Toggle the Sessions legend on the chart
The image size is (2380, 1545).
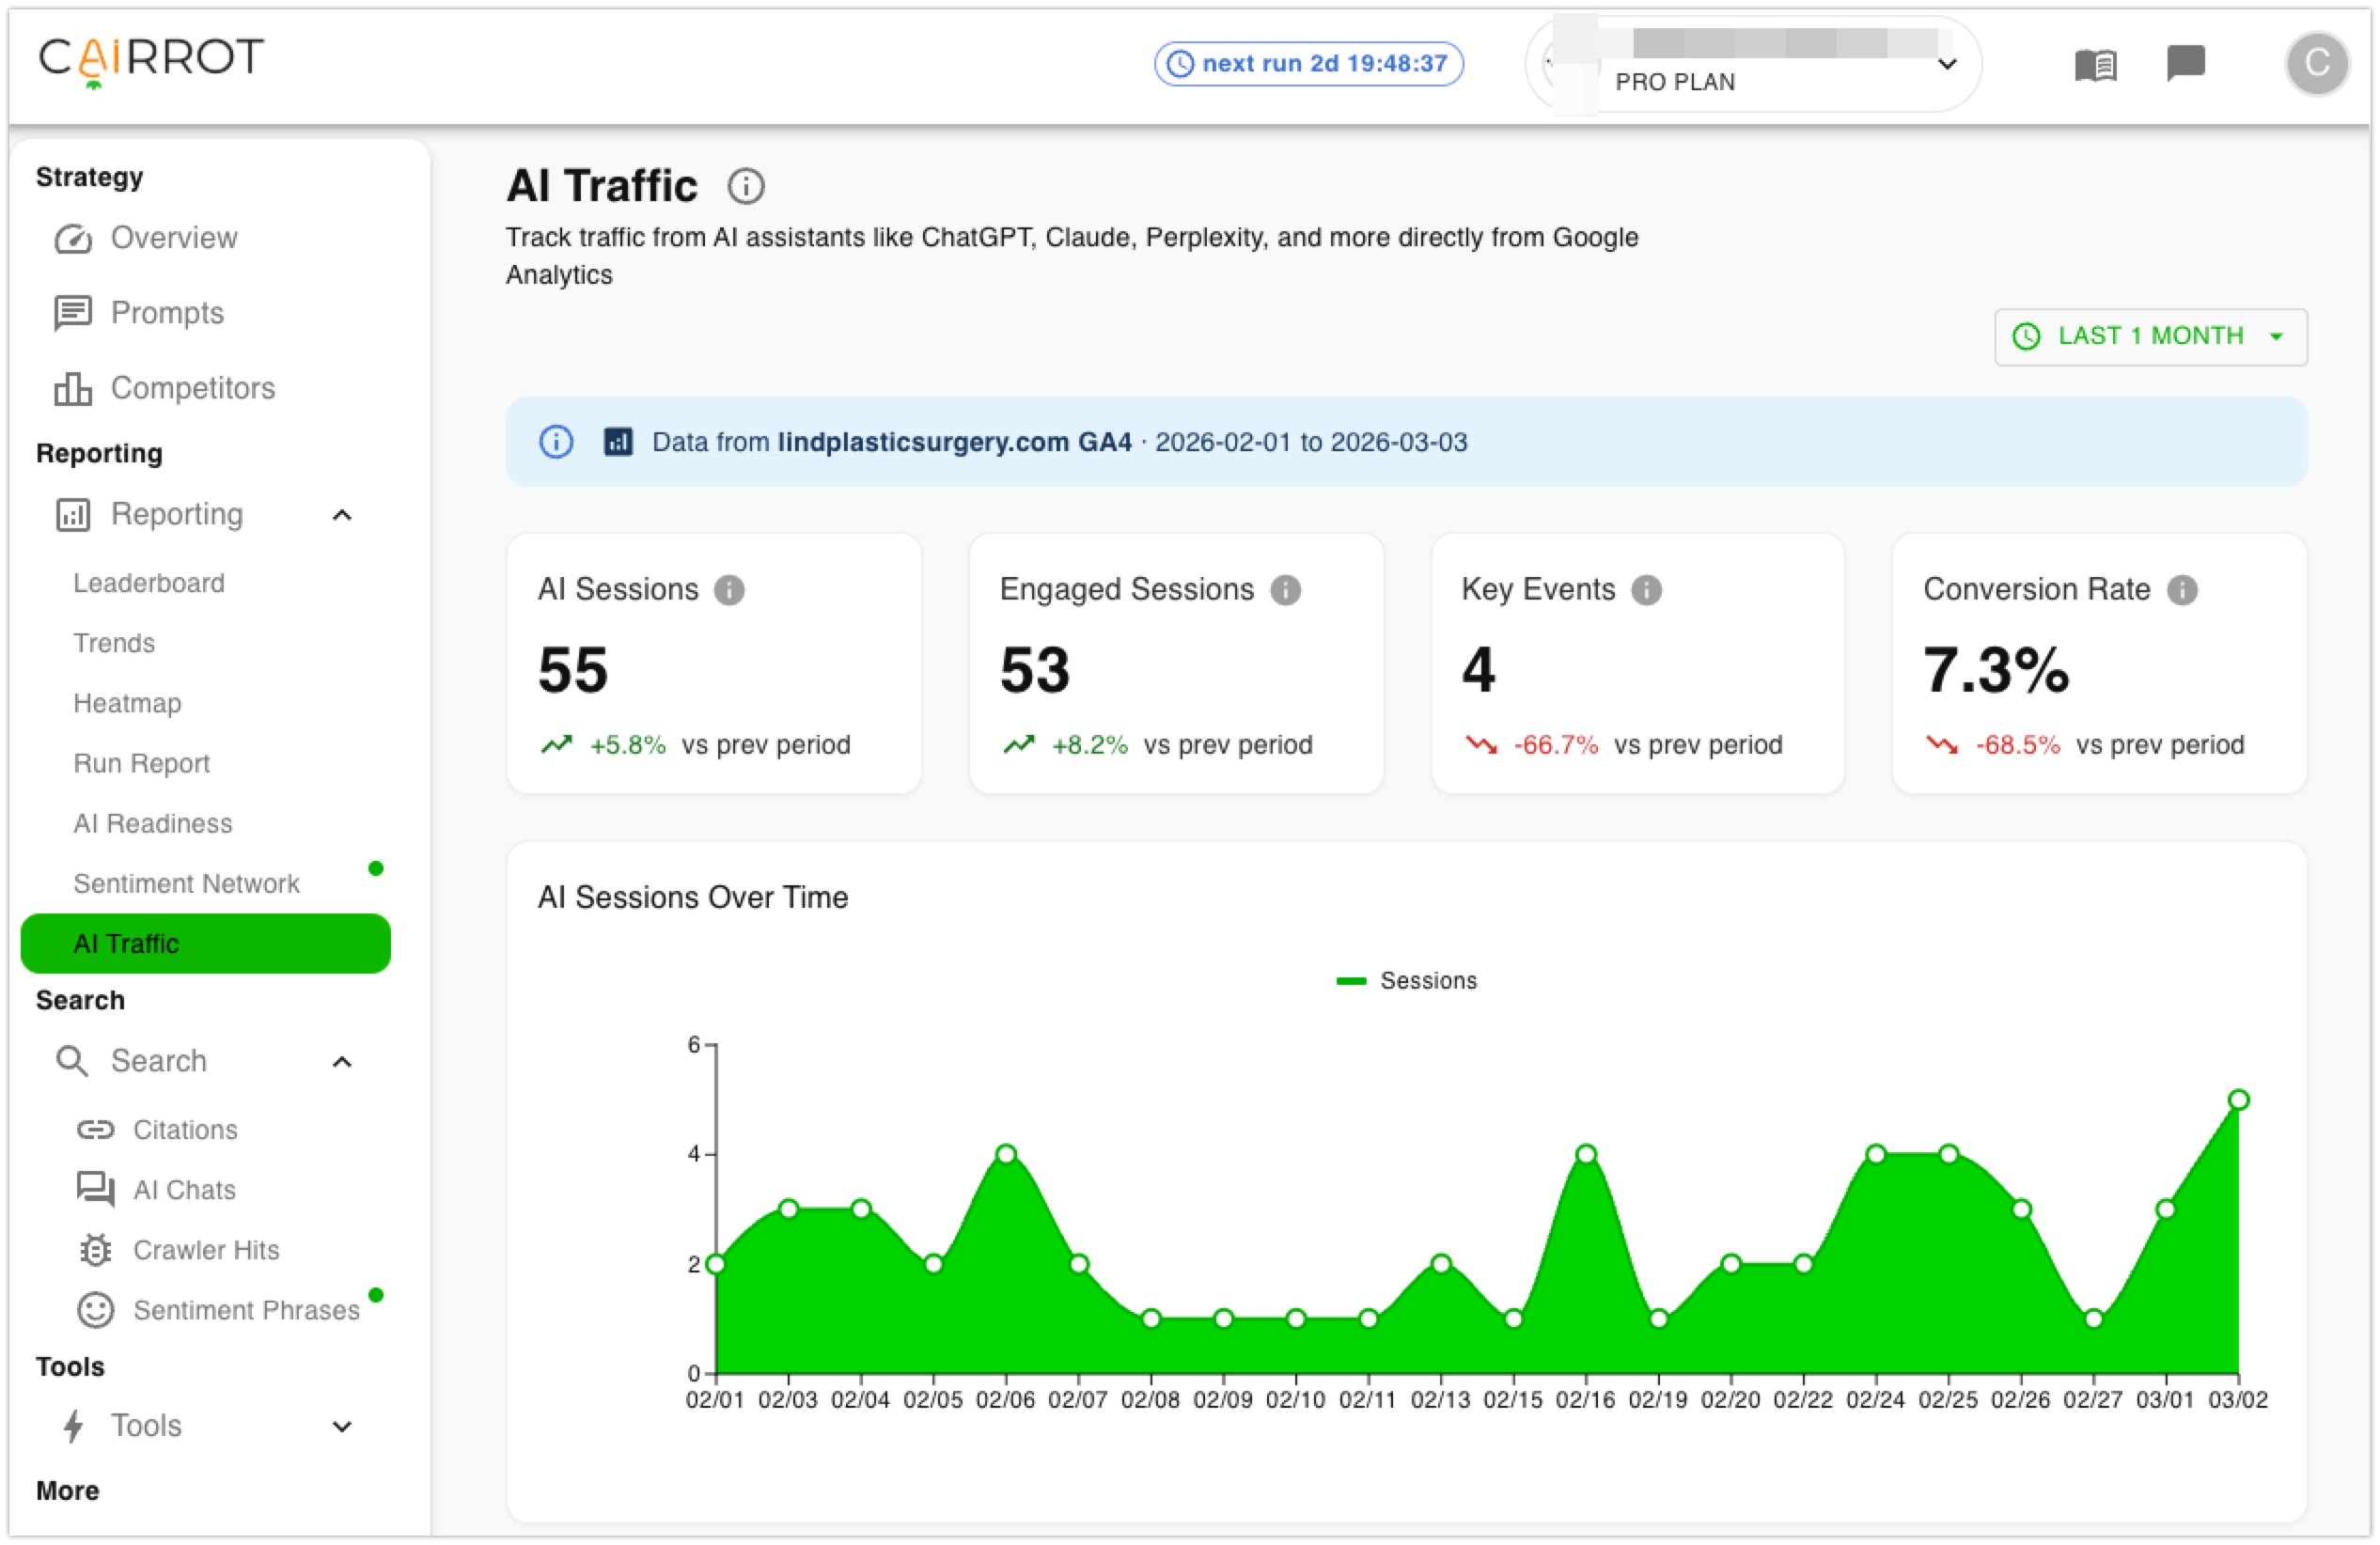1407,980
